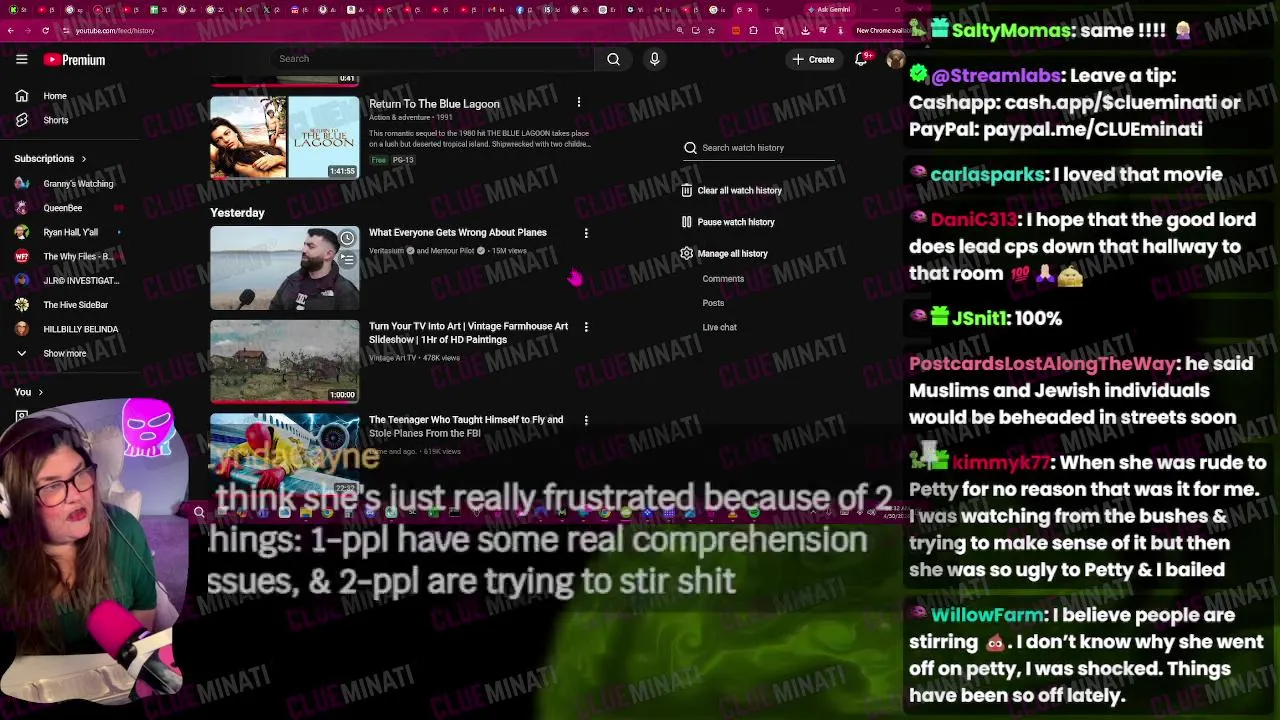Click the YouTube Premium logo
The image size is (1280, 720).
click(75, 60)
